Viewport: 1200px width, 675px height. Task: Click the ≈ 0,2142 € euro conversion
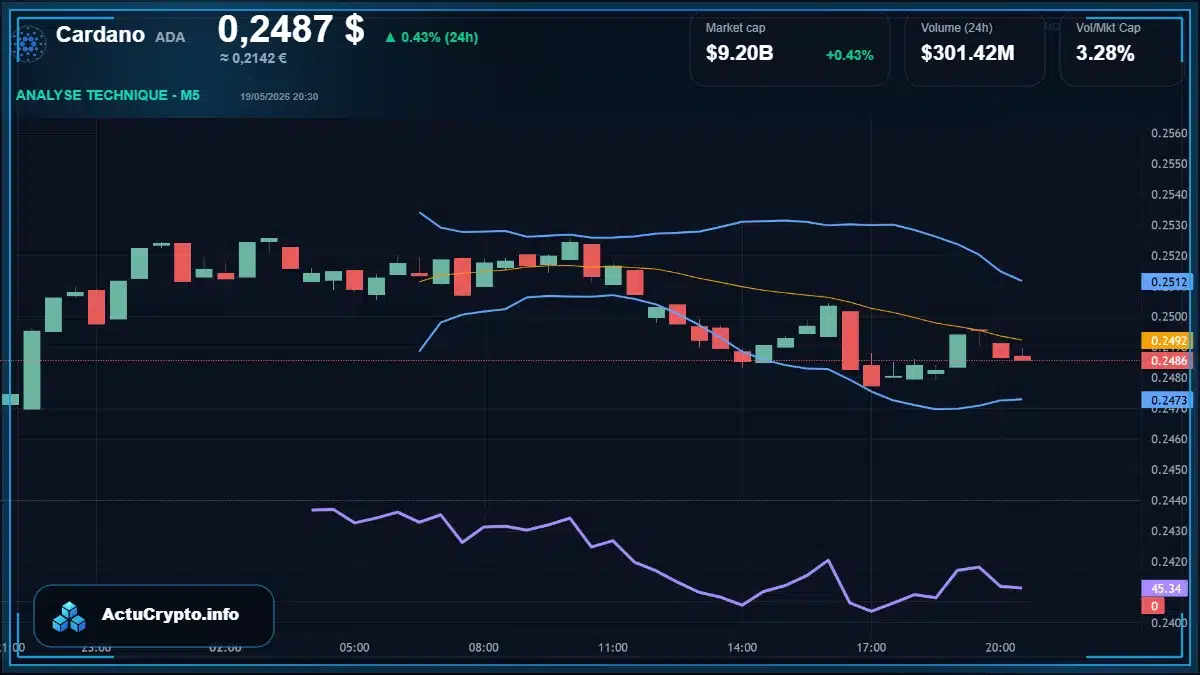coord(254,58)
